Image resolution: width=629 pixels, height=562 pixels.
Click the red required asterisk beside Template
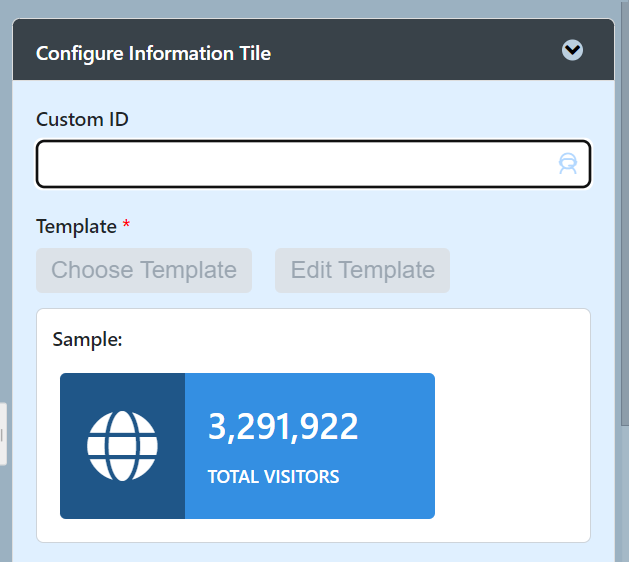126,226
